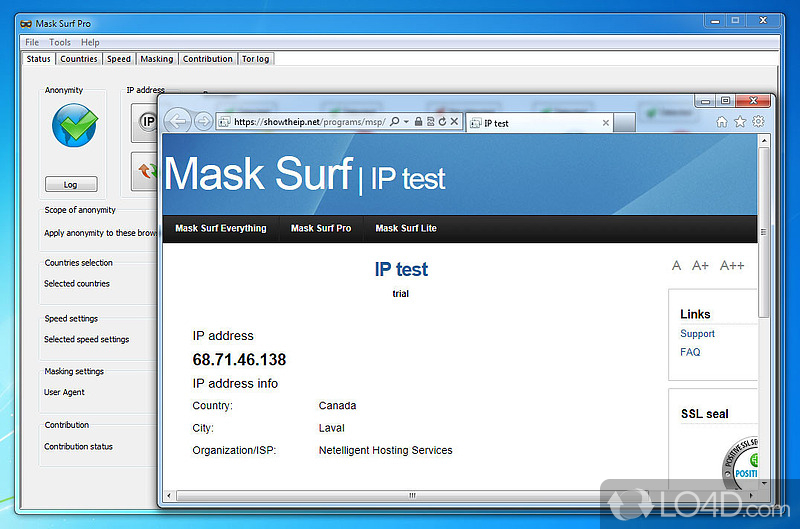
Task: Click the horizontal scrollbar thumb in browser
Action: tap(412, 495)
